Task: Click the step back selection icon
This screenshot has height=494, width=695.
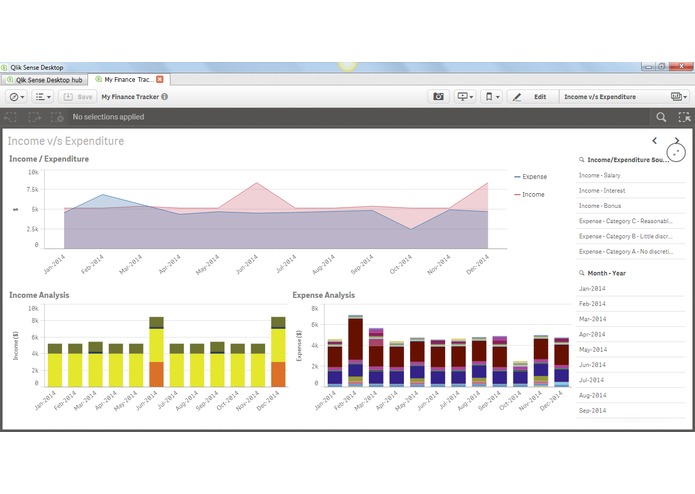Action: coord(10,117)
